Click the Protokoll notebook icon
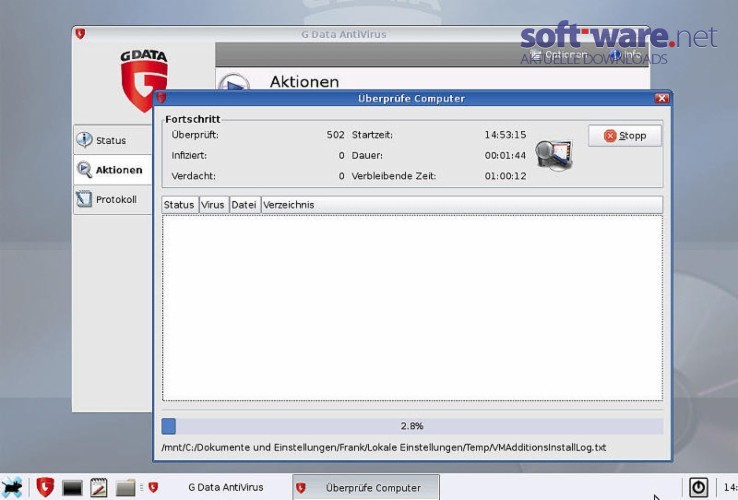Screen dimensions: 738x500 (84, 199)
